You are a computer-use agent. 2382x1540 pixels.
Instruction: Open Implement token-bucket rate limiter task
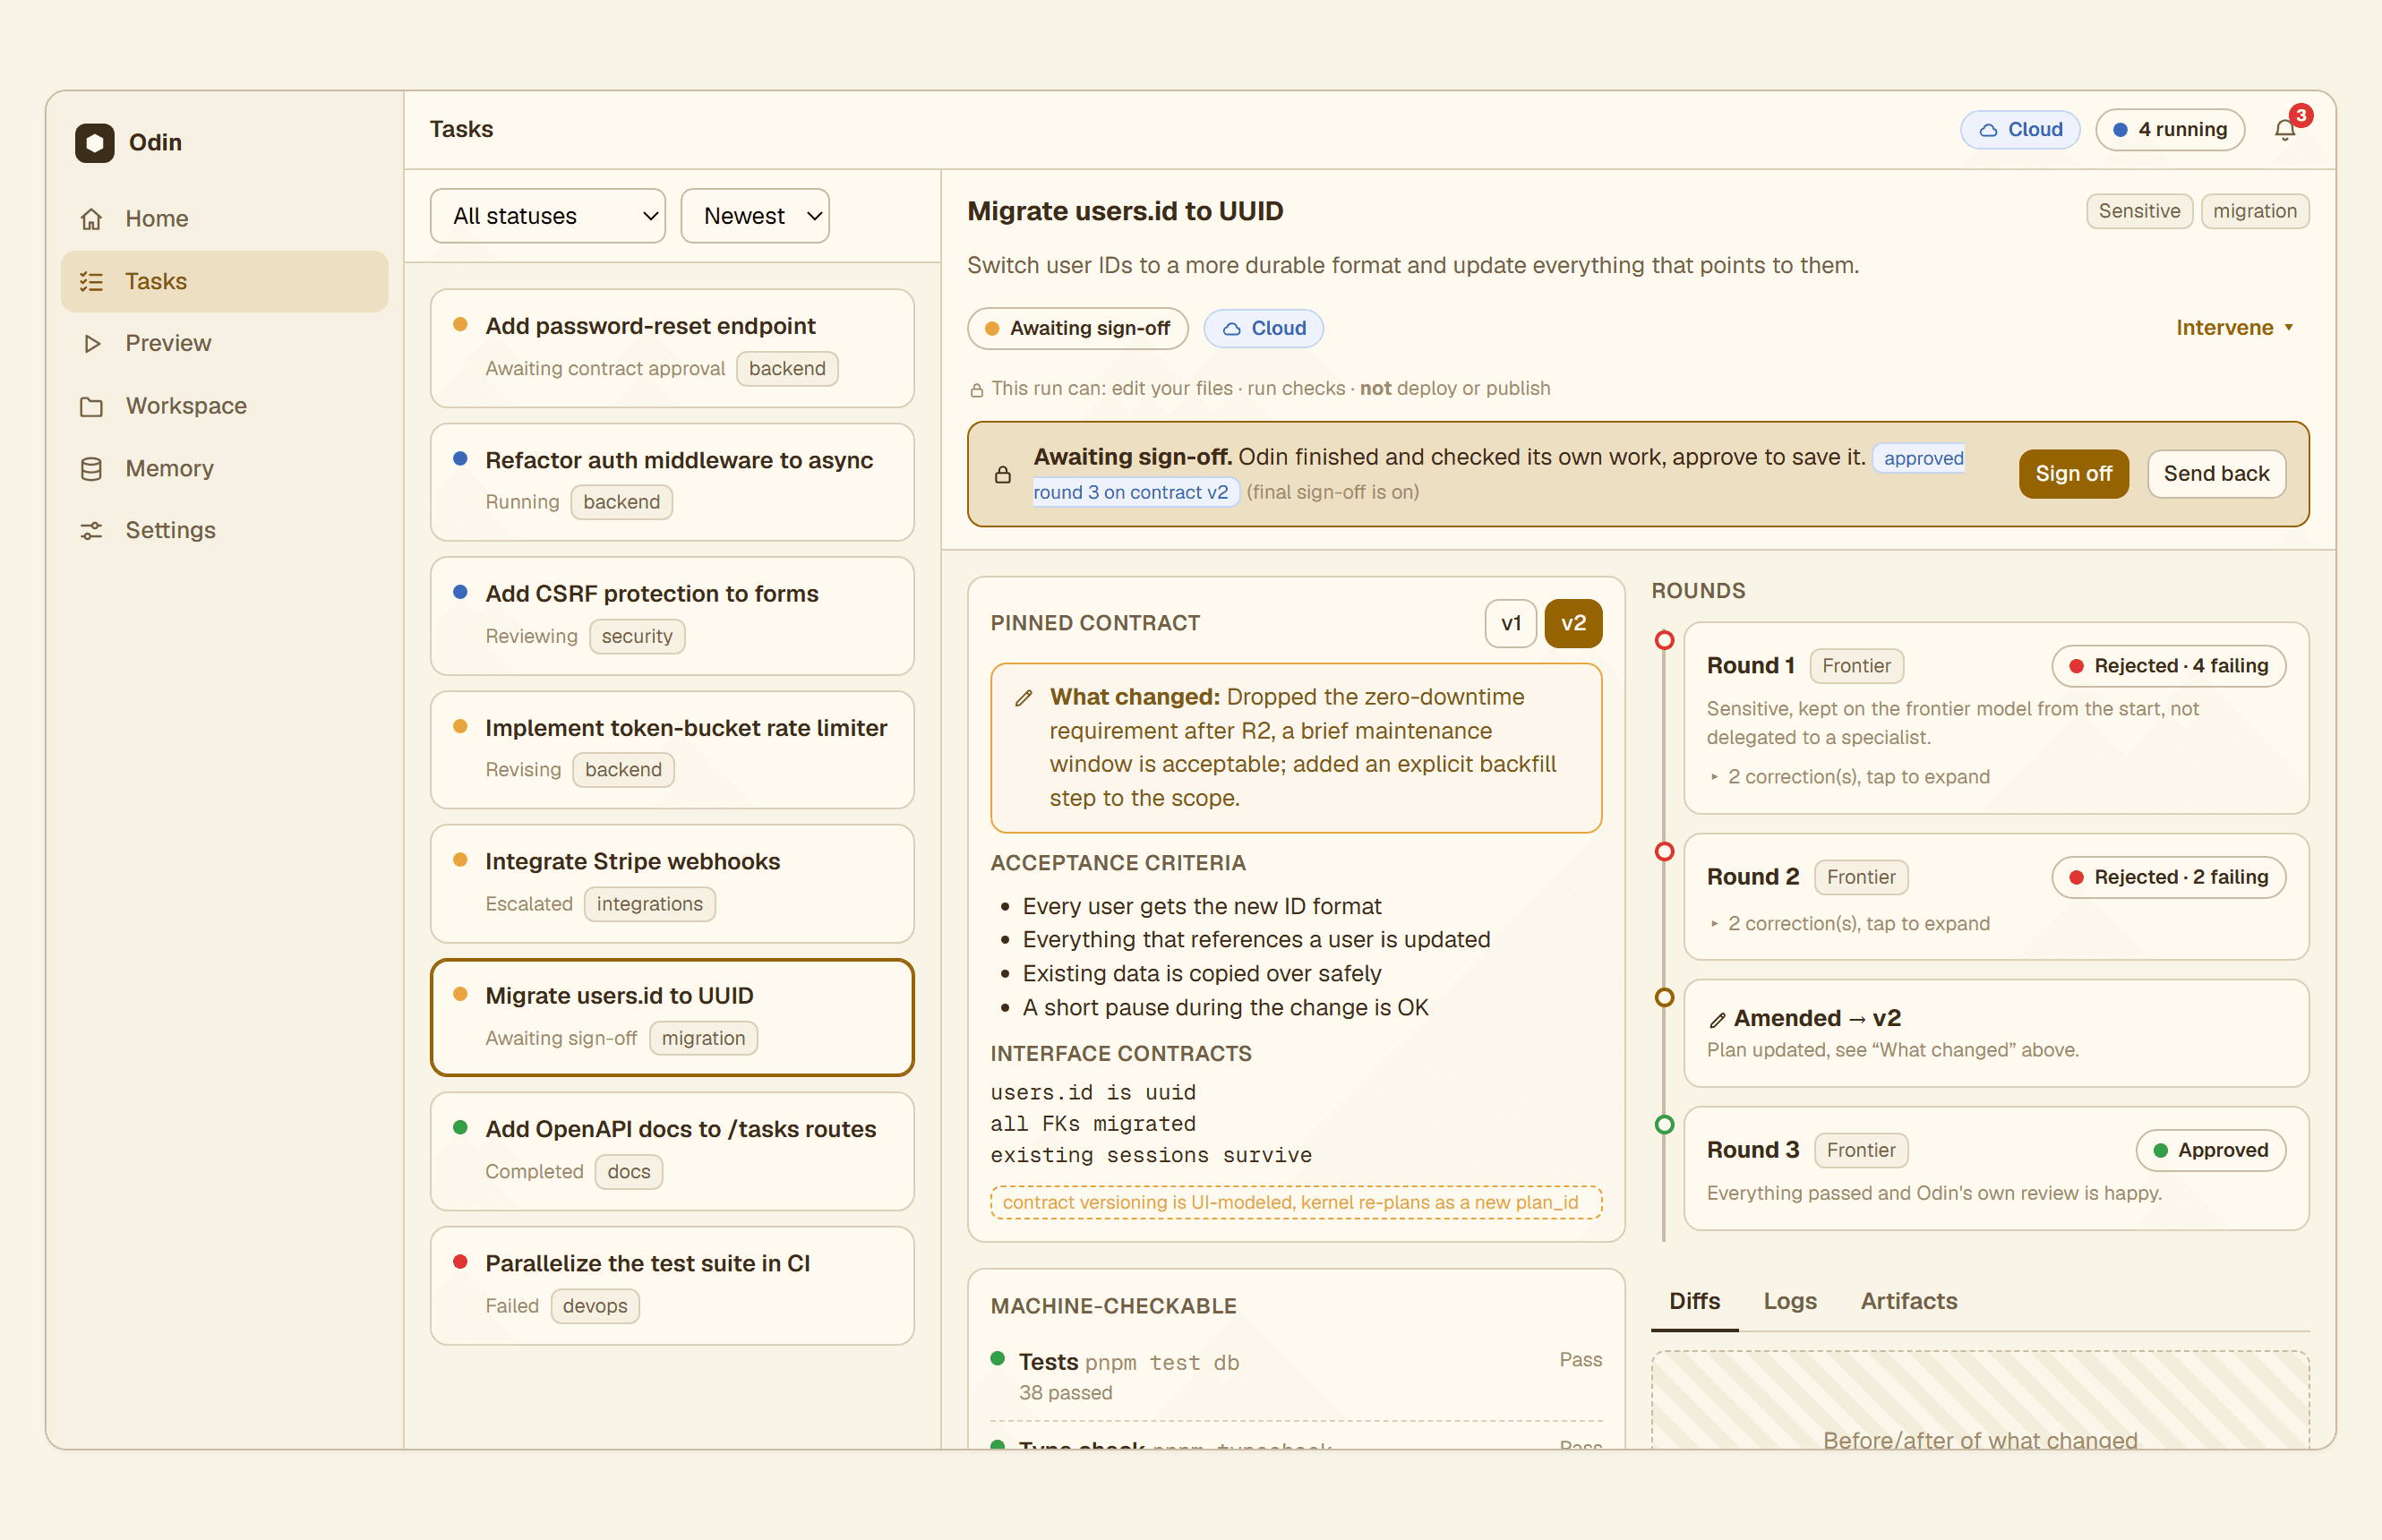click(x=672, y=750)
